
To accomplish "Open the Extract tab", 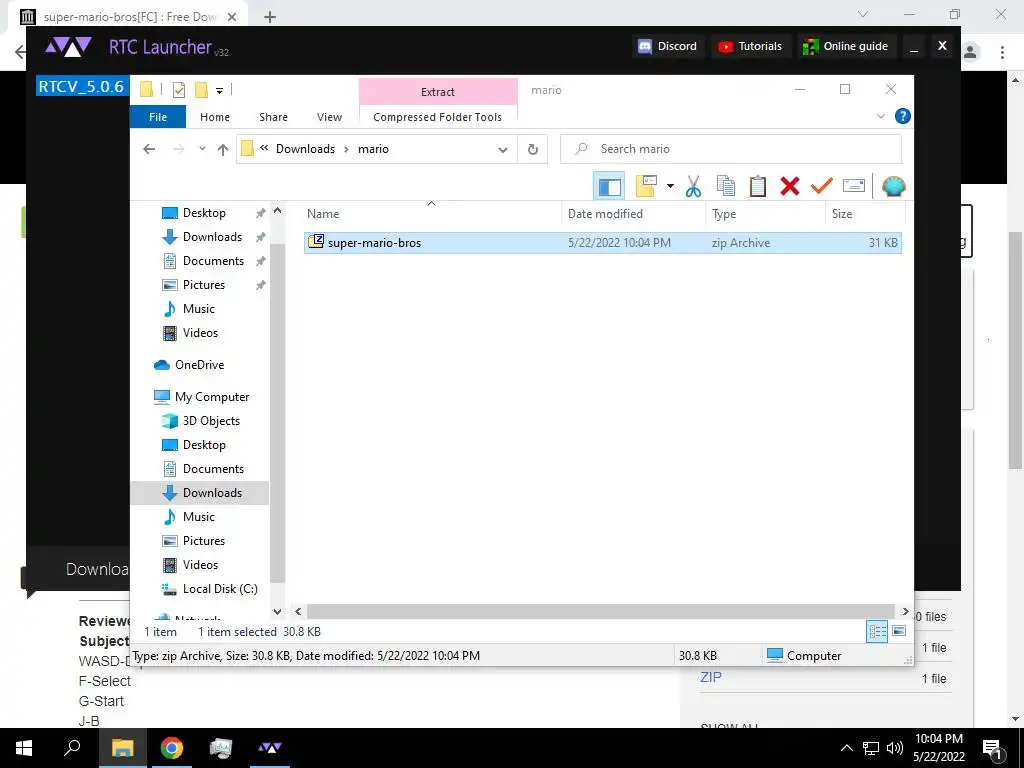I will (438, 92).
